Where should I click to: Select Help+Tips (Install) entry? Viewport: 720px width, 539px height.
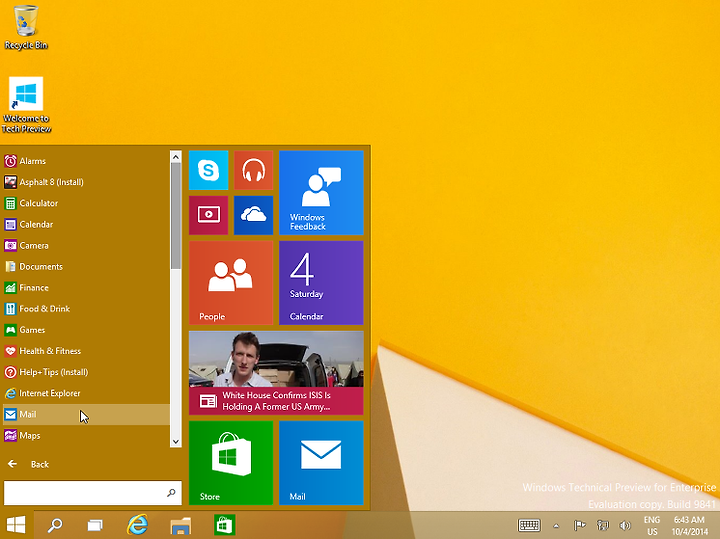pos(86,372)
